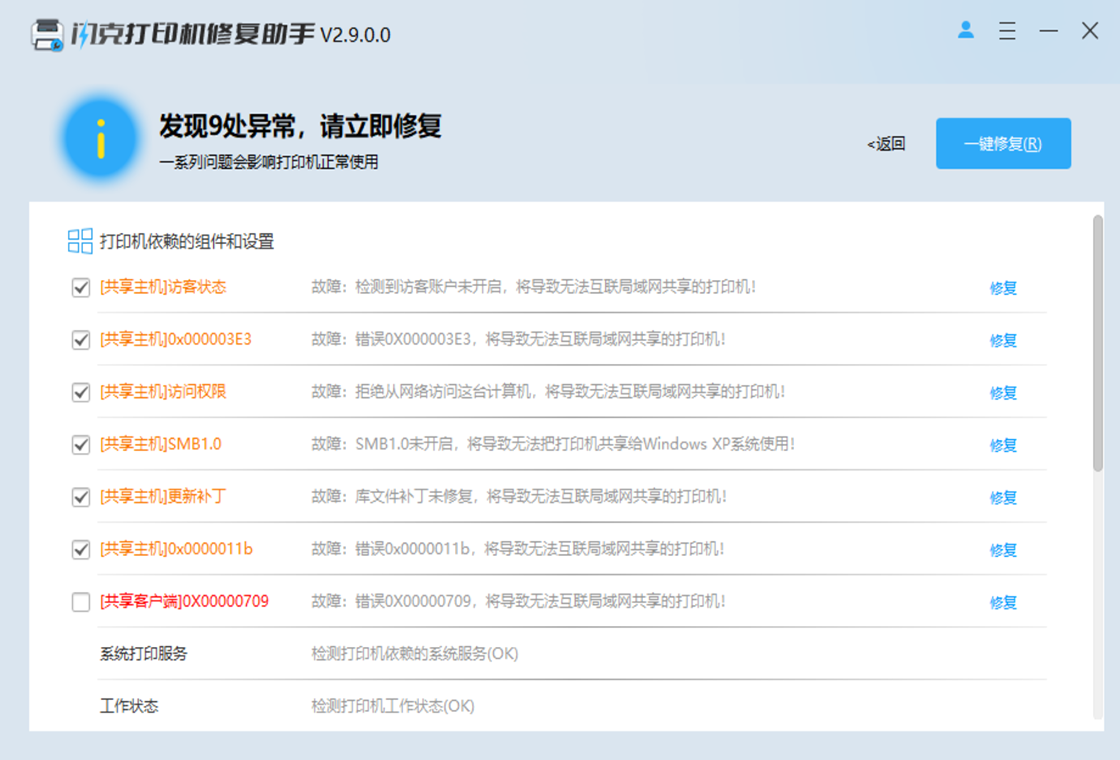Screen dimensions: 1120x760
Task: Click the 一键修复 button
Action: point(1003,144)
